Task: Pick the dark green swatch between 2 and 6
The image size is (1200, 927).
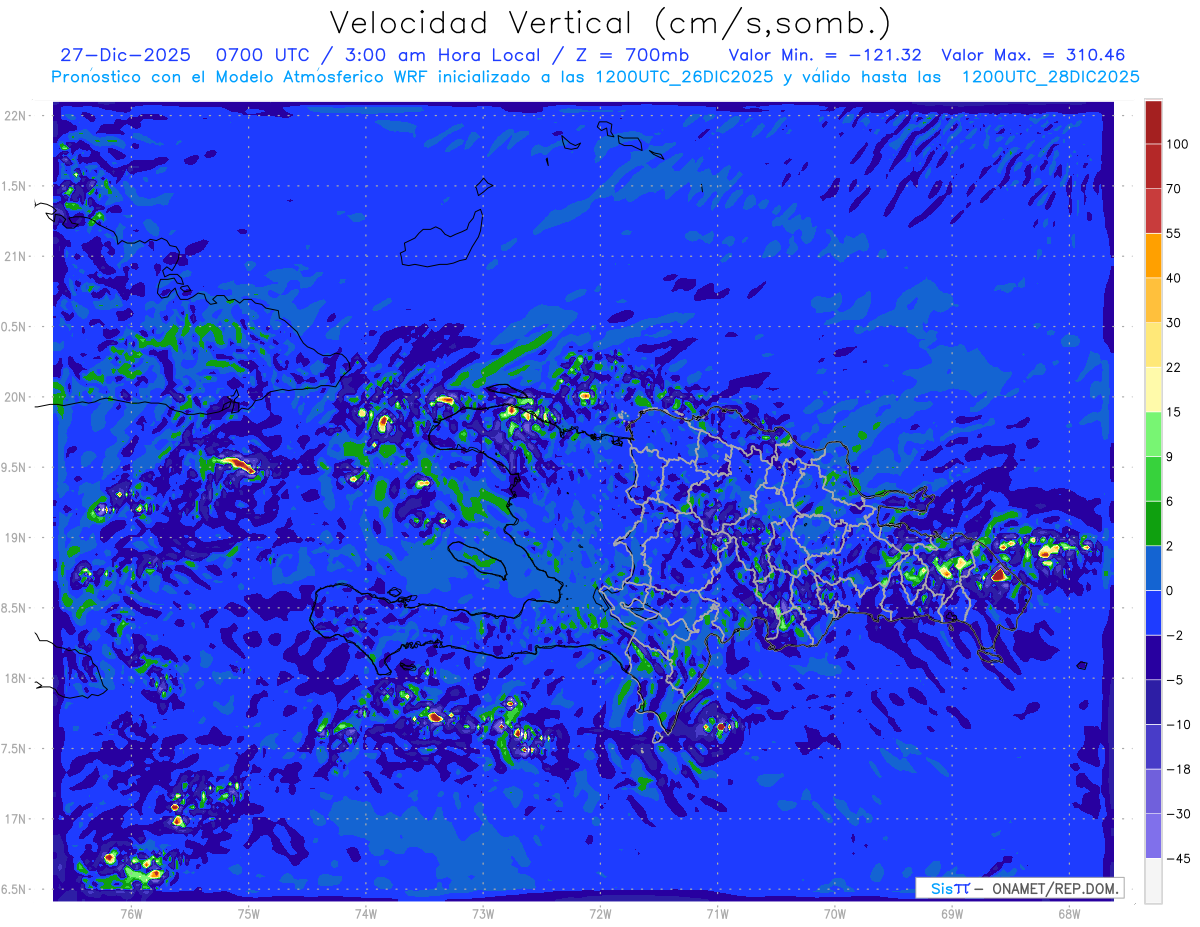Action: pyautogui.click(x=1153, y=523)
